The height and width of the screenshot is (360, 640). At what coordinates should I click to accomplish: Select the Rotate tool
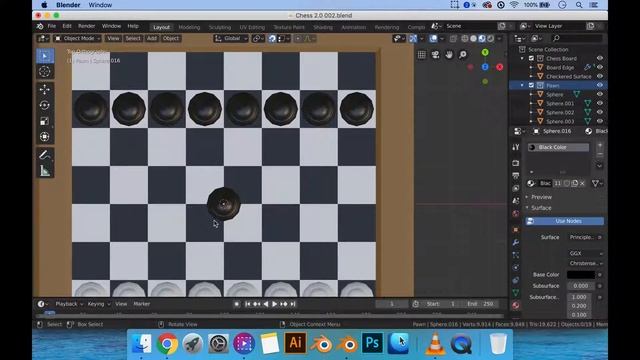(x=45, y=105)
